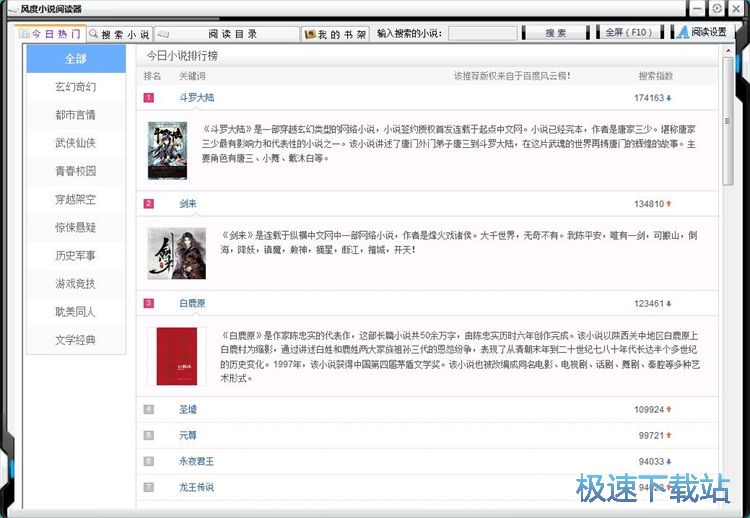
Task: Select the 都市言情 category
Action: [76, 115]
